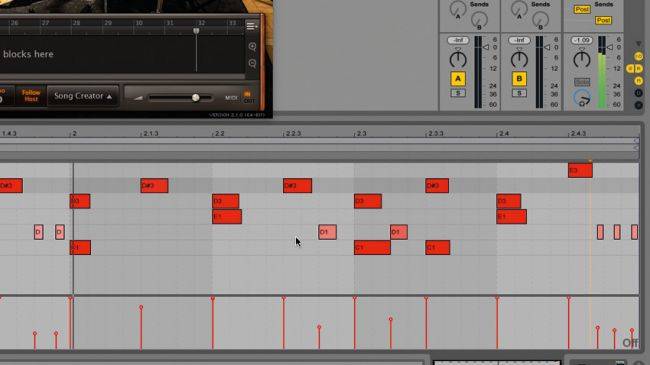The height and width of the screenshot is (365, 650).
Task: Click the master headphone cue volume knob
Action: (x=582, y=98)
